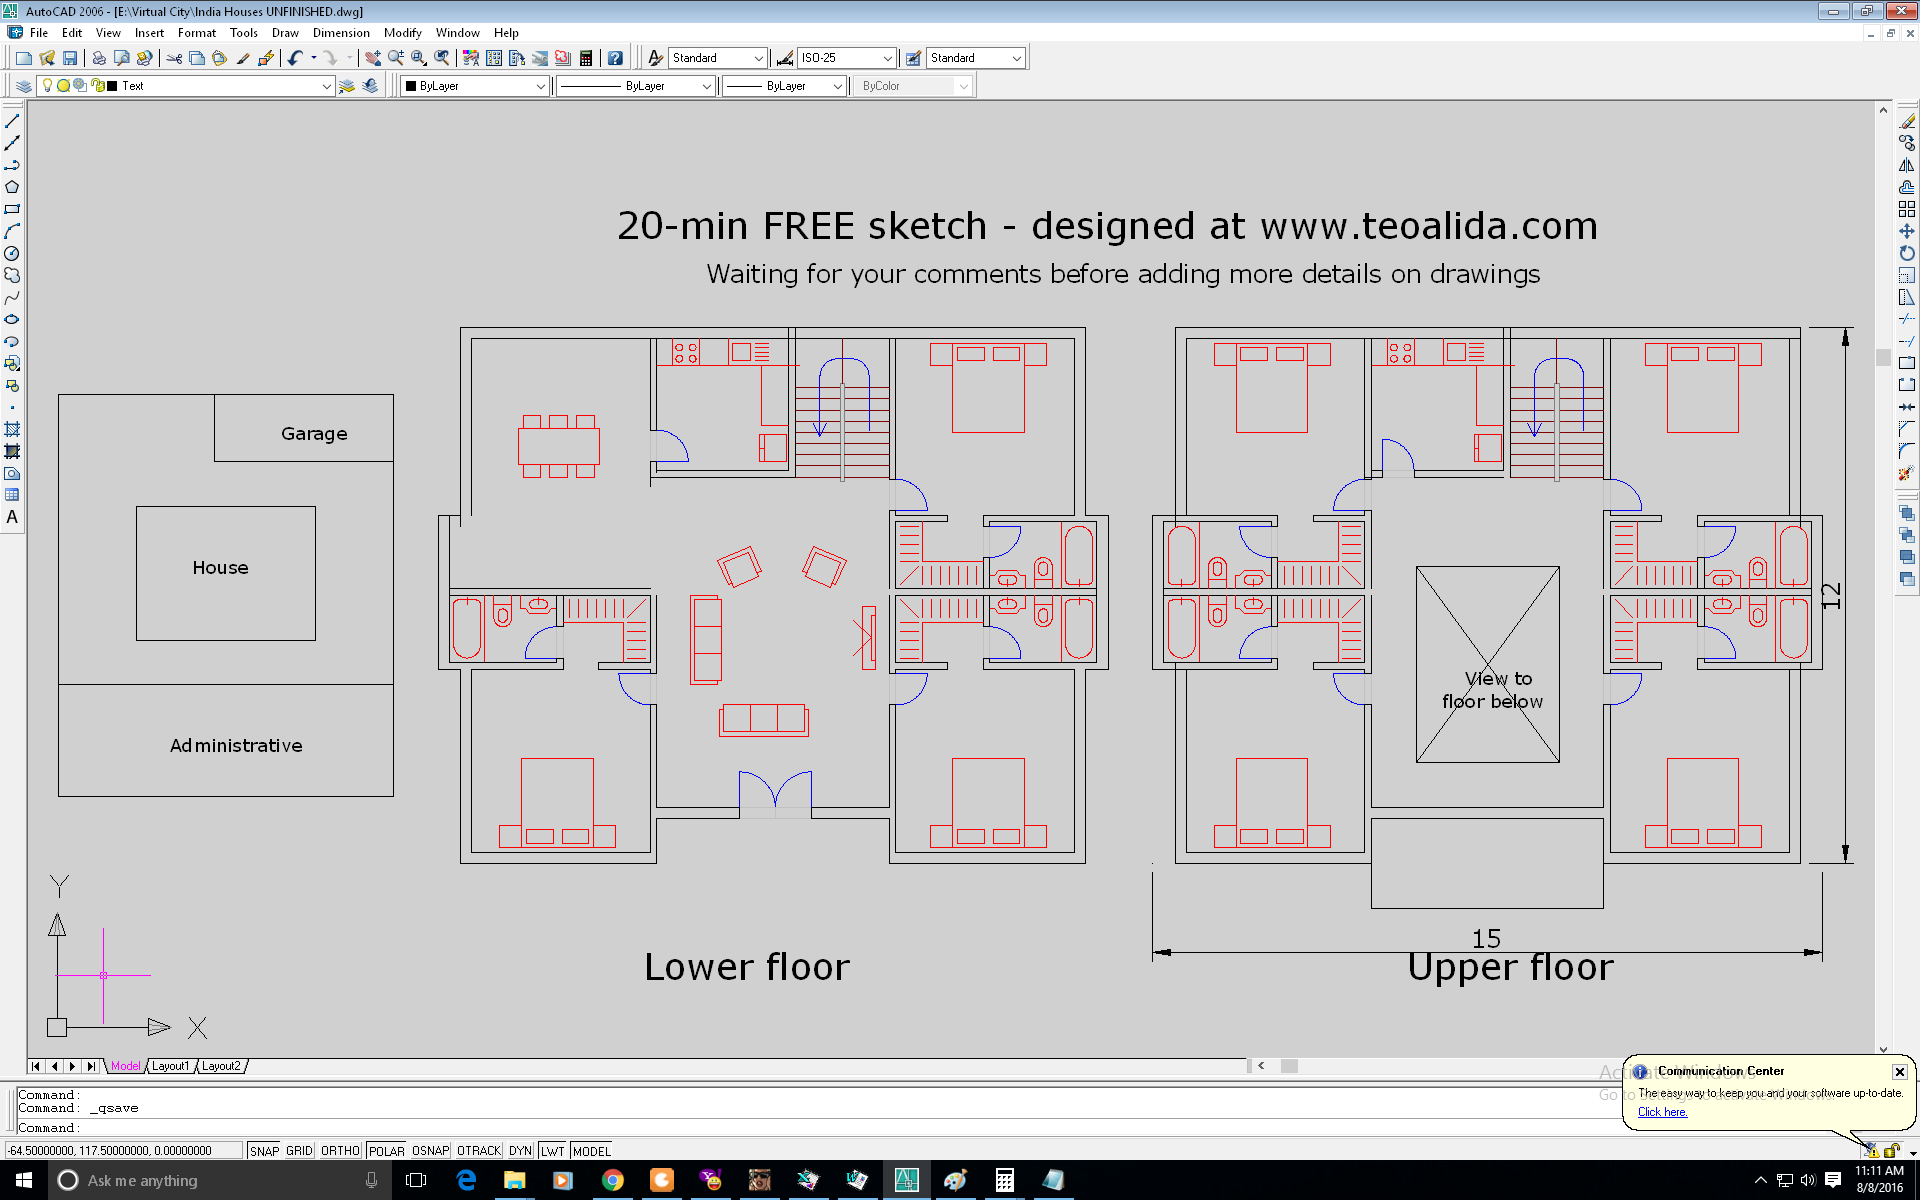The image size is (1920, 1200).
Task: Select the Polygon draw tool
Action: (12, 187)
